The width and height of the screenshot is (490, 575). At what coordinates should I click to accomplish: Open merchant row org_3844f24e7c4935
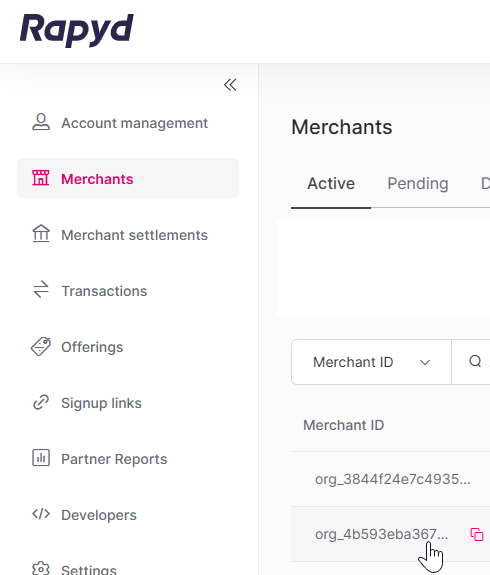point(392,479)
